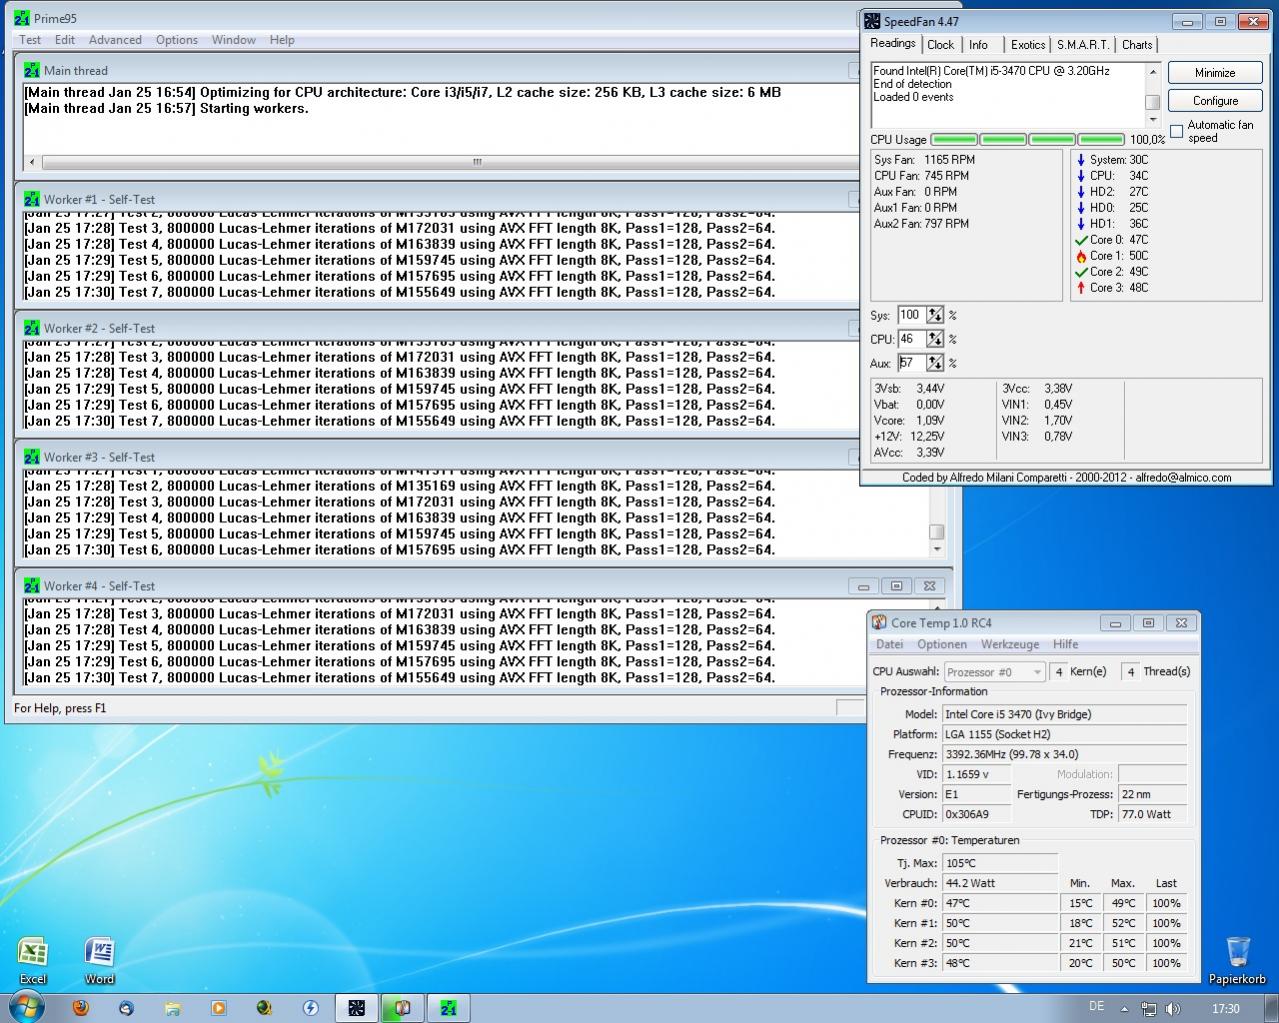This screenshot has width=1279, height=1023.
Task: Click the CPU speed spinner arrows
Action: pyautogui.click(x=935, y=339)
